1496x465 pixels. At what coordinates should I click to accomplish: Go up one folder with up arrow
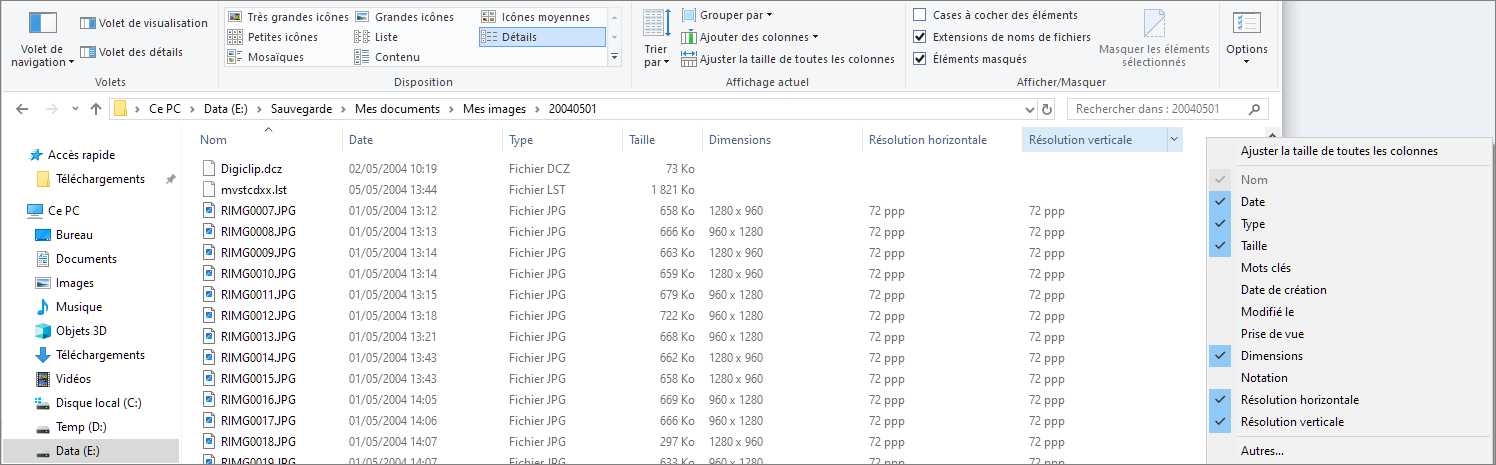[96, 109]
